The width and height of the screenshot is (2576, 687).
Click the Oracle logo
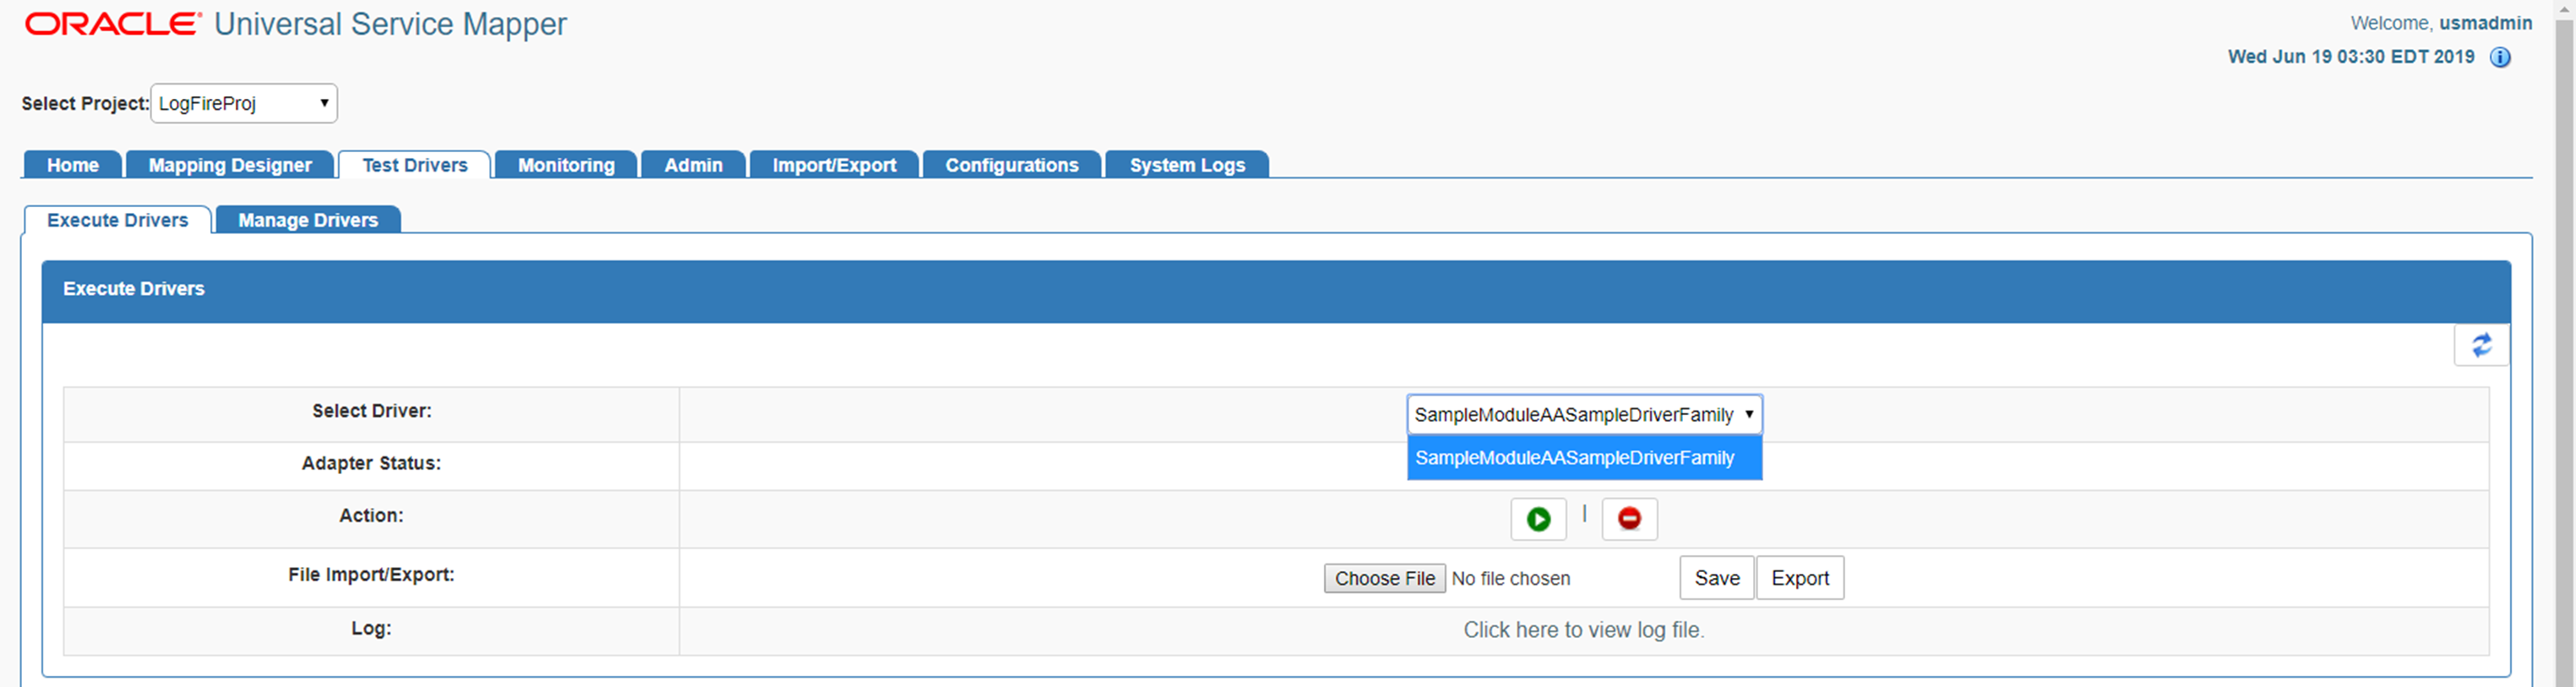113,24
